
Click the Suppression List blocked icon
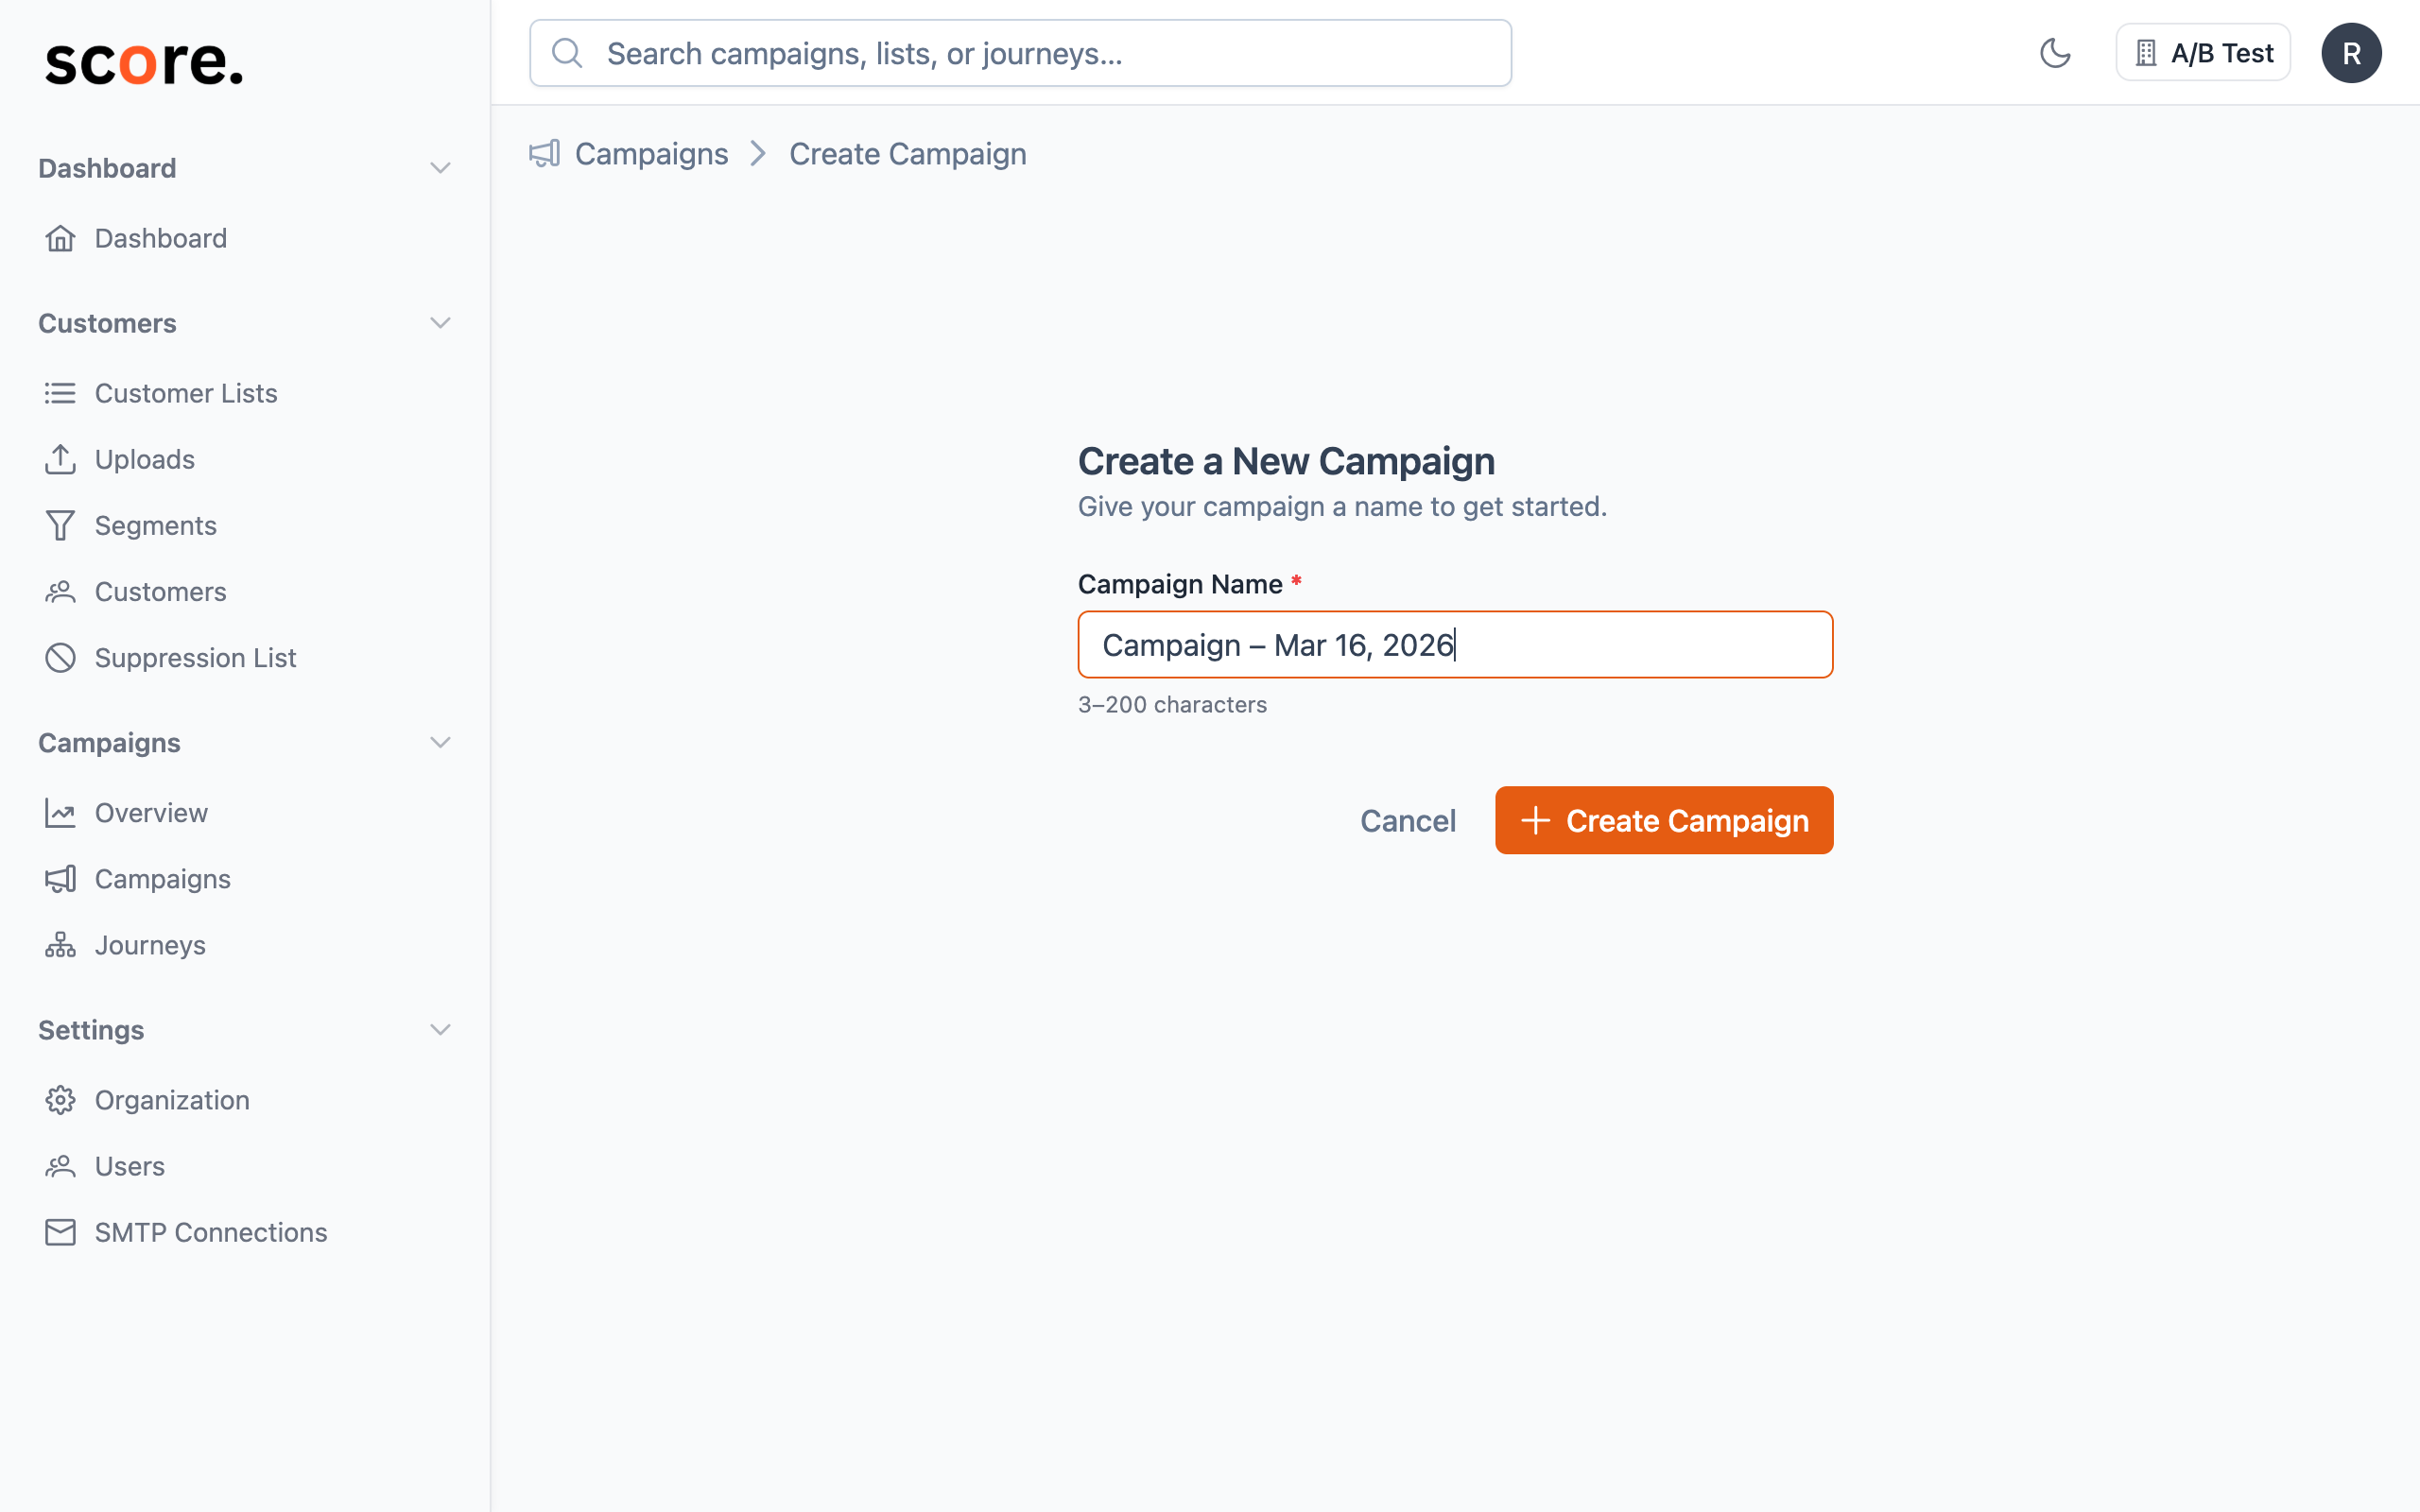tap(60, 657)
